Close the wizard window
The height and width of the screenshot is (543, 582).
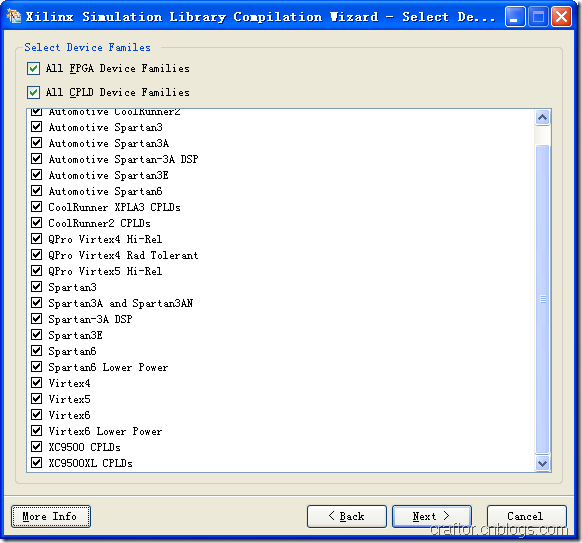click(561, 17)
